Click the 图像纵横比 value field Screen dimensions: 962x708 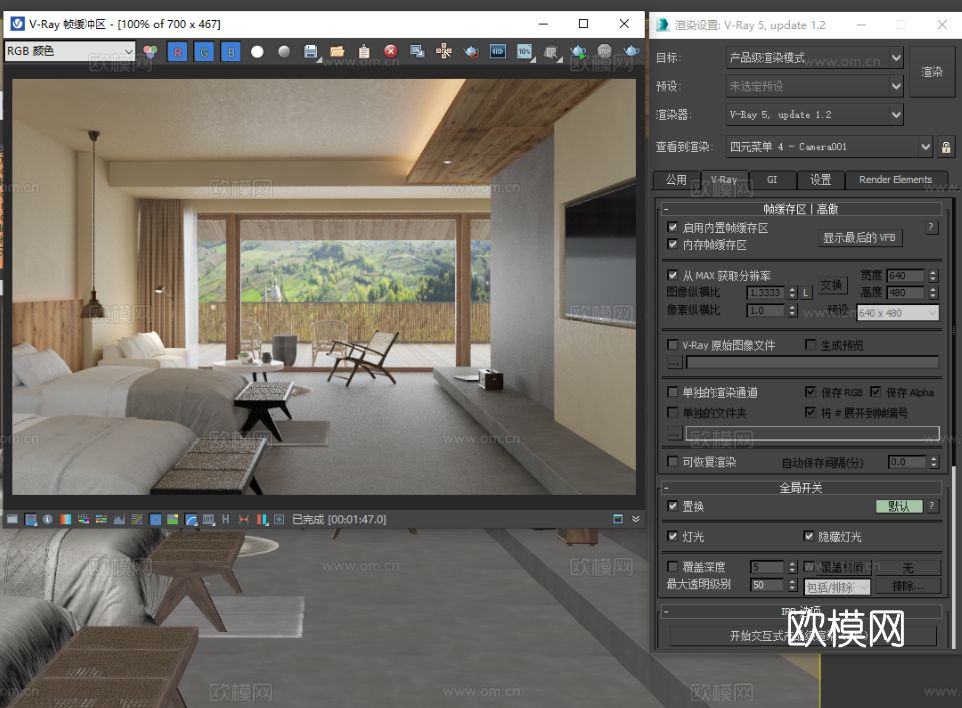tap(767, 292)
